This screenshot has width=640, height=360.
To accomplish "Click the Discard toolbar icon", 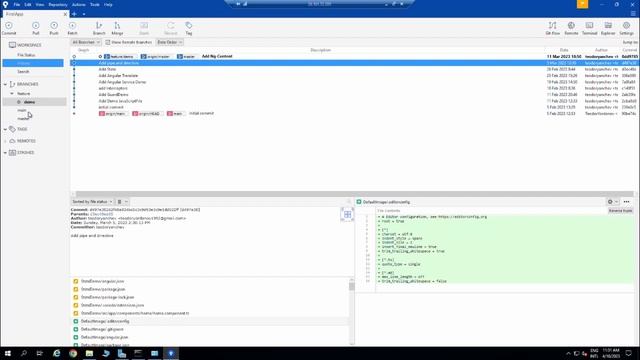I will 171,28.
